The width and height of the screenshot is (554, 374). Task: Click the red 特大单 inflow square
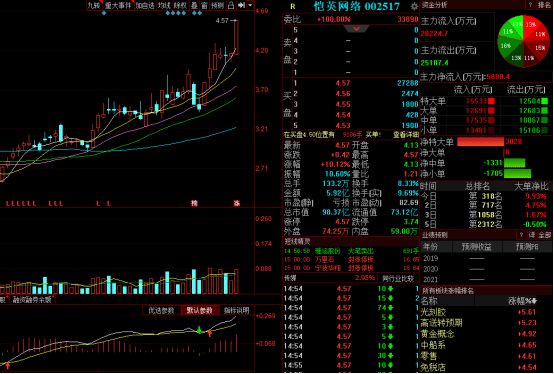tap(491, 101)
